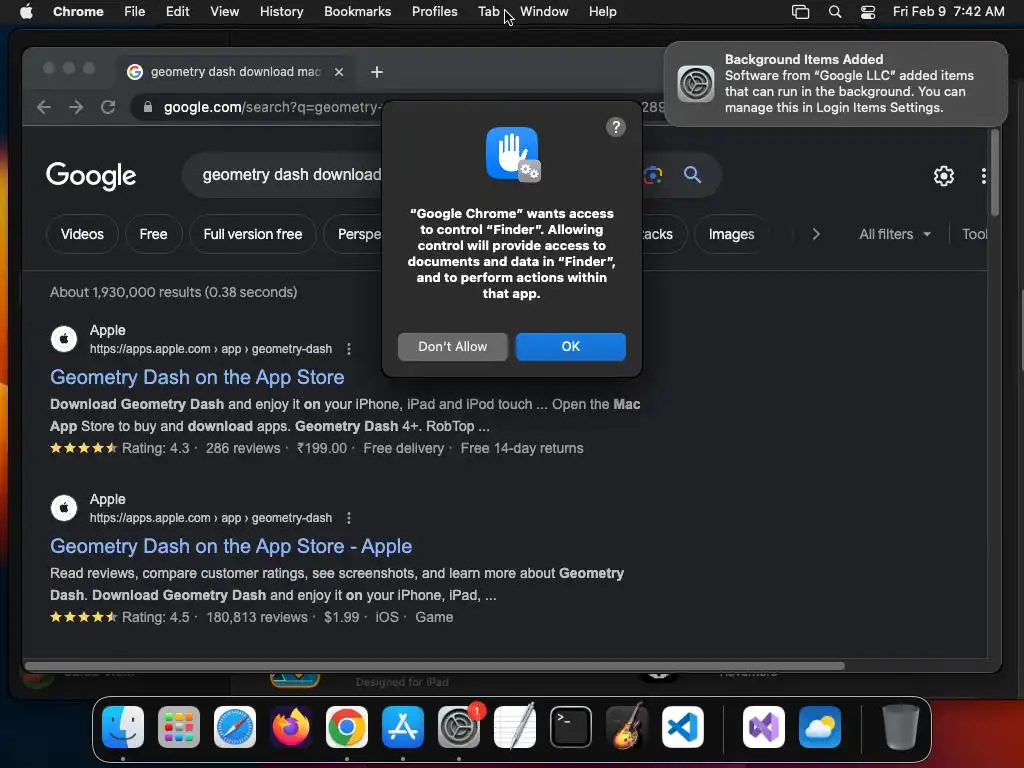Image resolution: width=1024 pixels, height=768 pixels.
Task: Open Launchpad from the Dock
Action: (179, 727)
